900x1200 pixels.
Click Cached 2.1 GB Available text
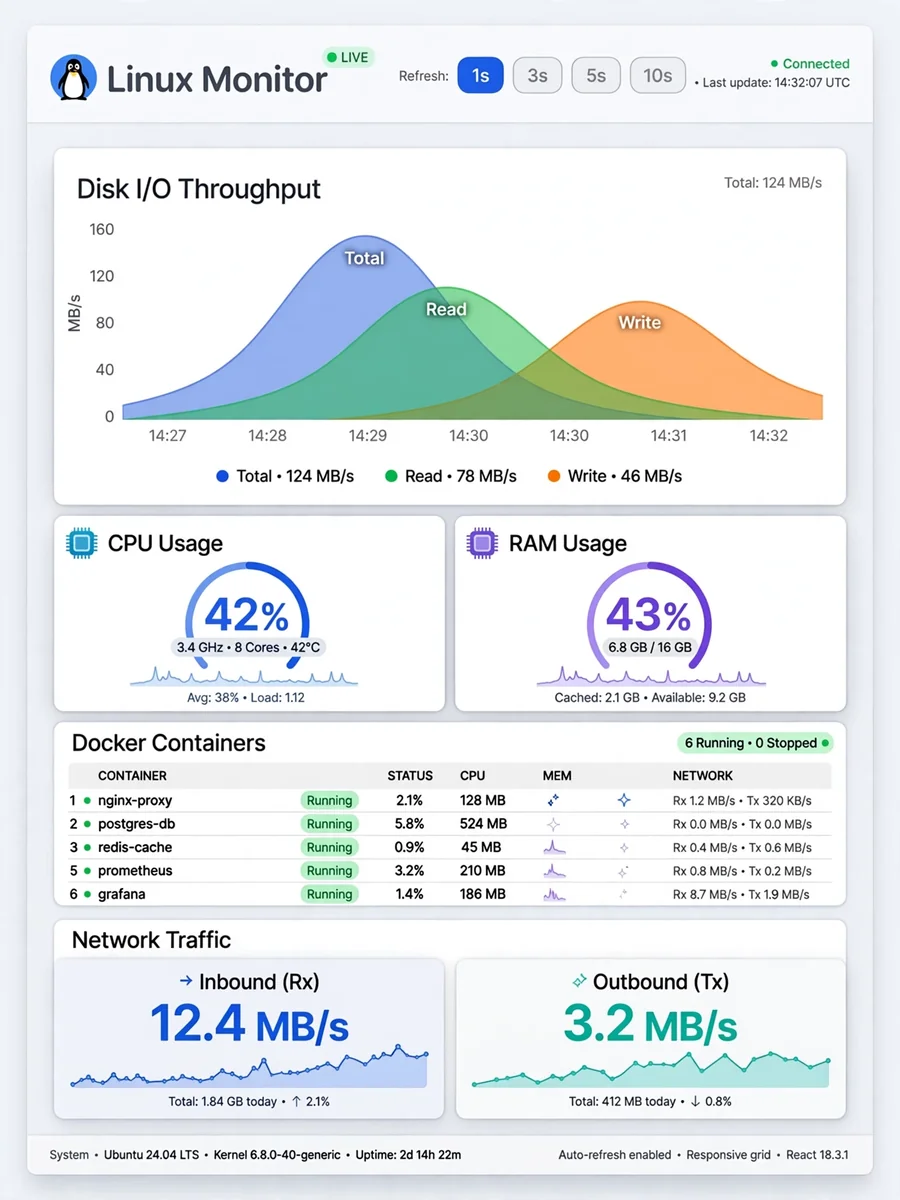tap(650, 697)
